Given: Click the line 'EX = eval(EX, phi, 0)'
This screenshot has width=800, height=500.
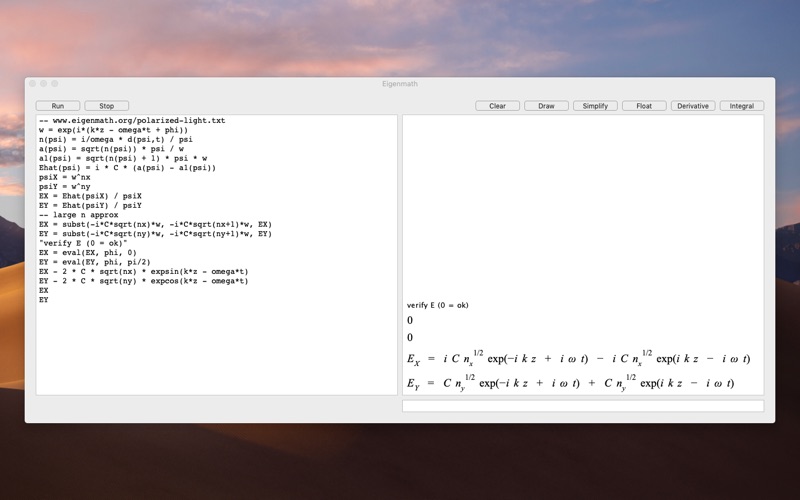Looking at the screenshot, I should (88, 253).
